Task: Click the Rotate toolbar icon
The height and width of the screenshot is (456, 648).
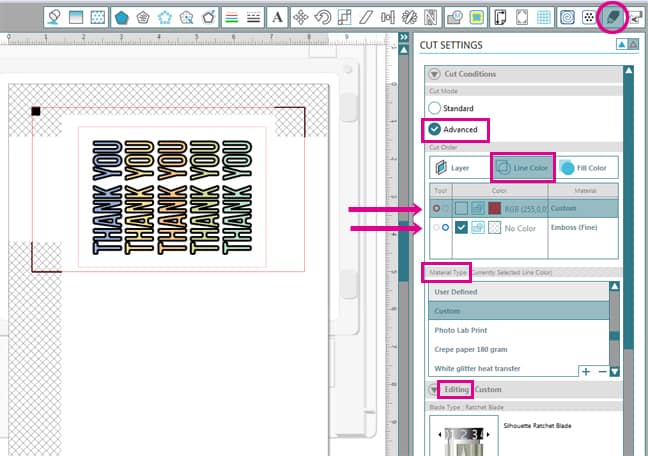Action: tap(323, 17)
